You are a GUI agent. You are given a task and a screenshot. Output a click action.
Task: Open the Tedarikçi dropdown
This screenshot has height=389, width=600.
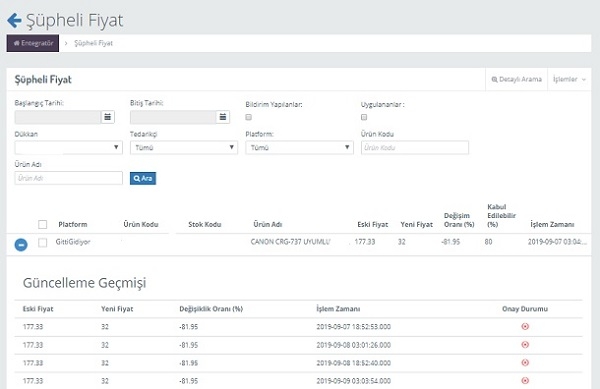tap(184, 147)
